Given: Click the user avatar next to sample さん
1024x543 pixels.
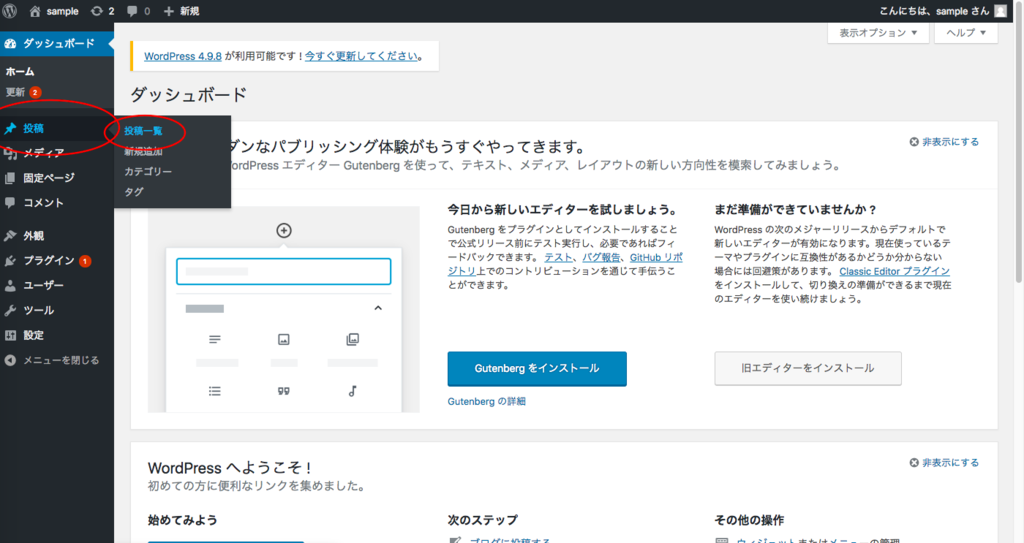Looking at the screenshot, I should tap(1000, 11).
